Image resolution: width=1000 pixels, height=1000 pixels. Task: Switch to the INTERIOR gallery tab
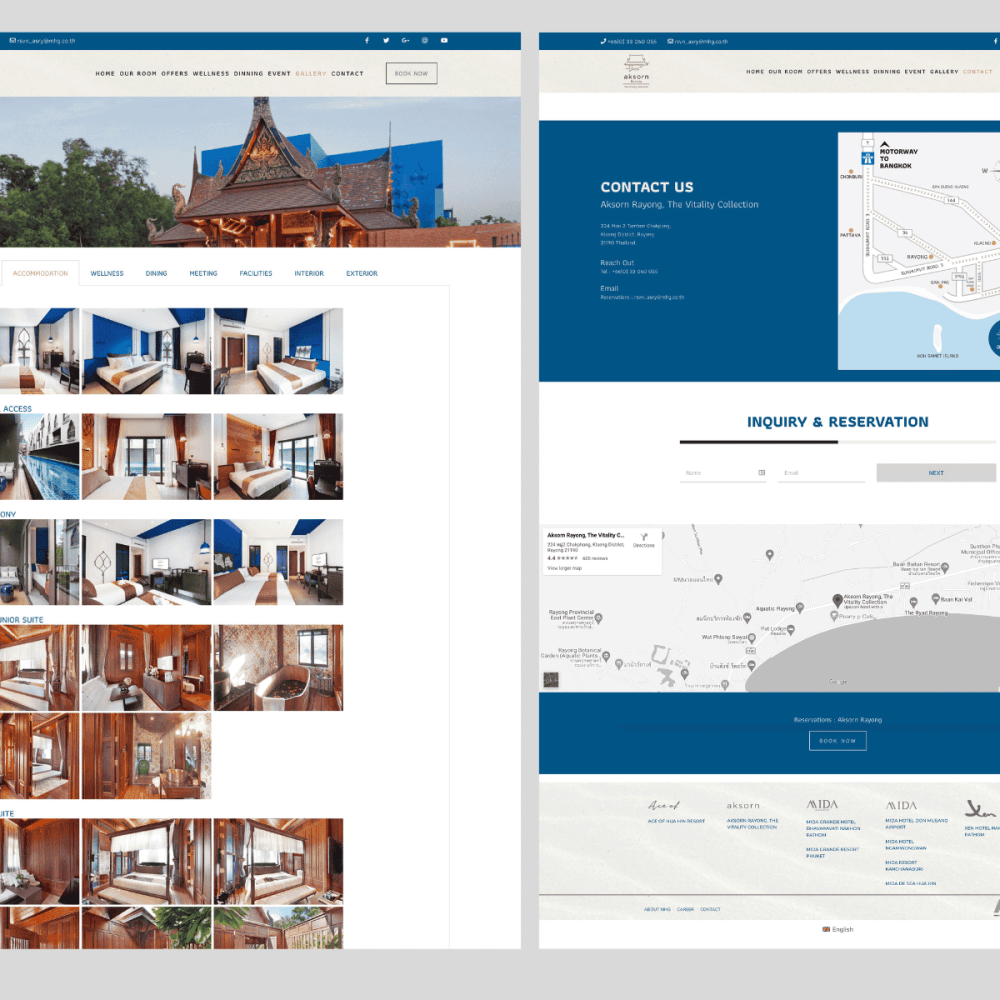pyautogui.click(x=309, y=273)
